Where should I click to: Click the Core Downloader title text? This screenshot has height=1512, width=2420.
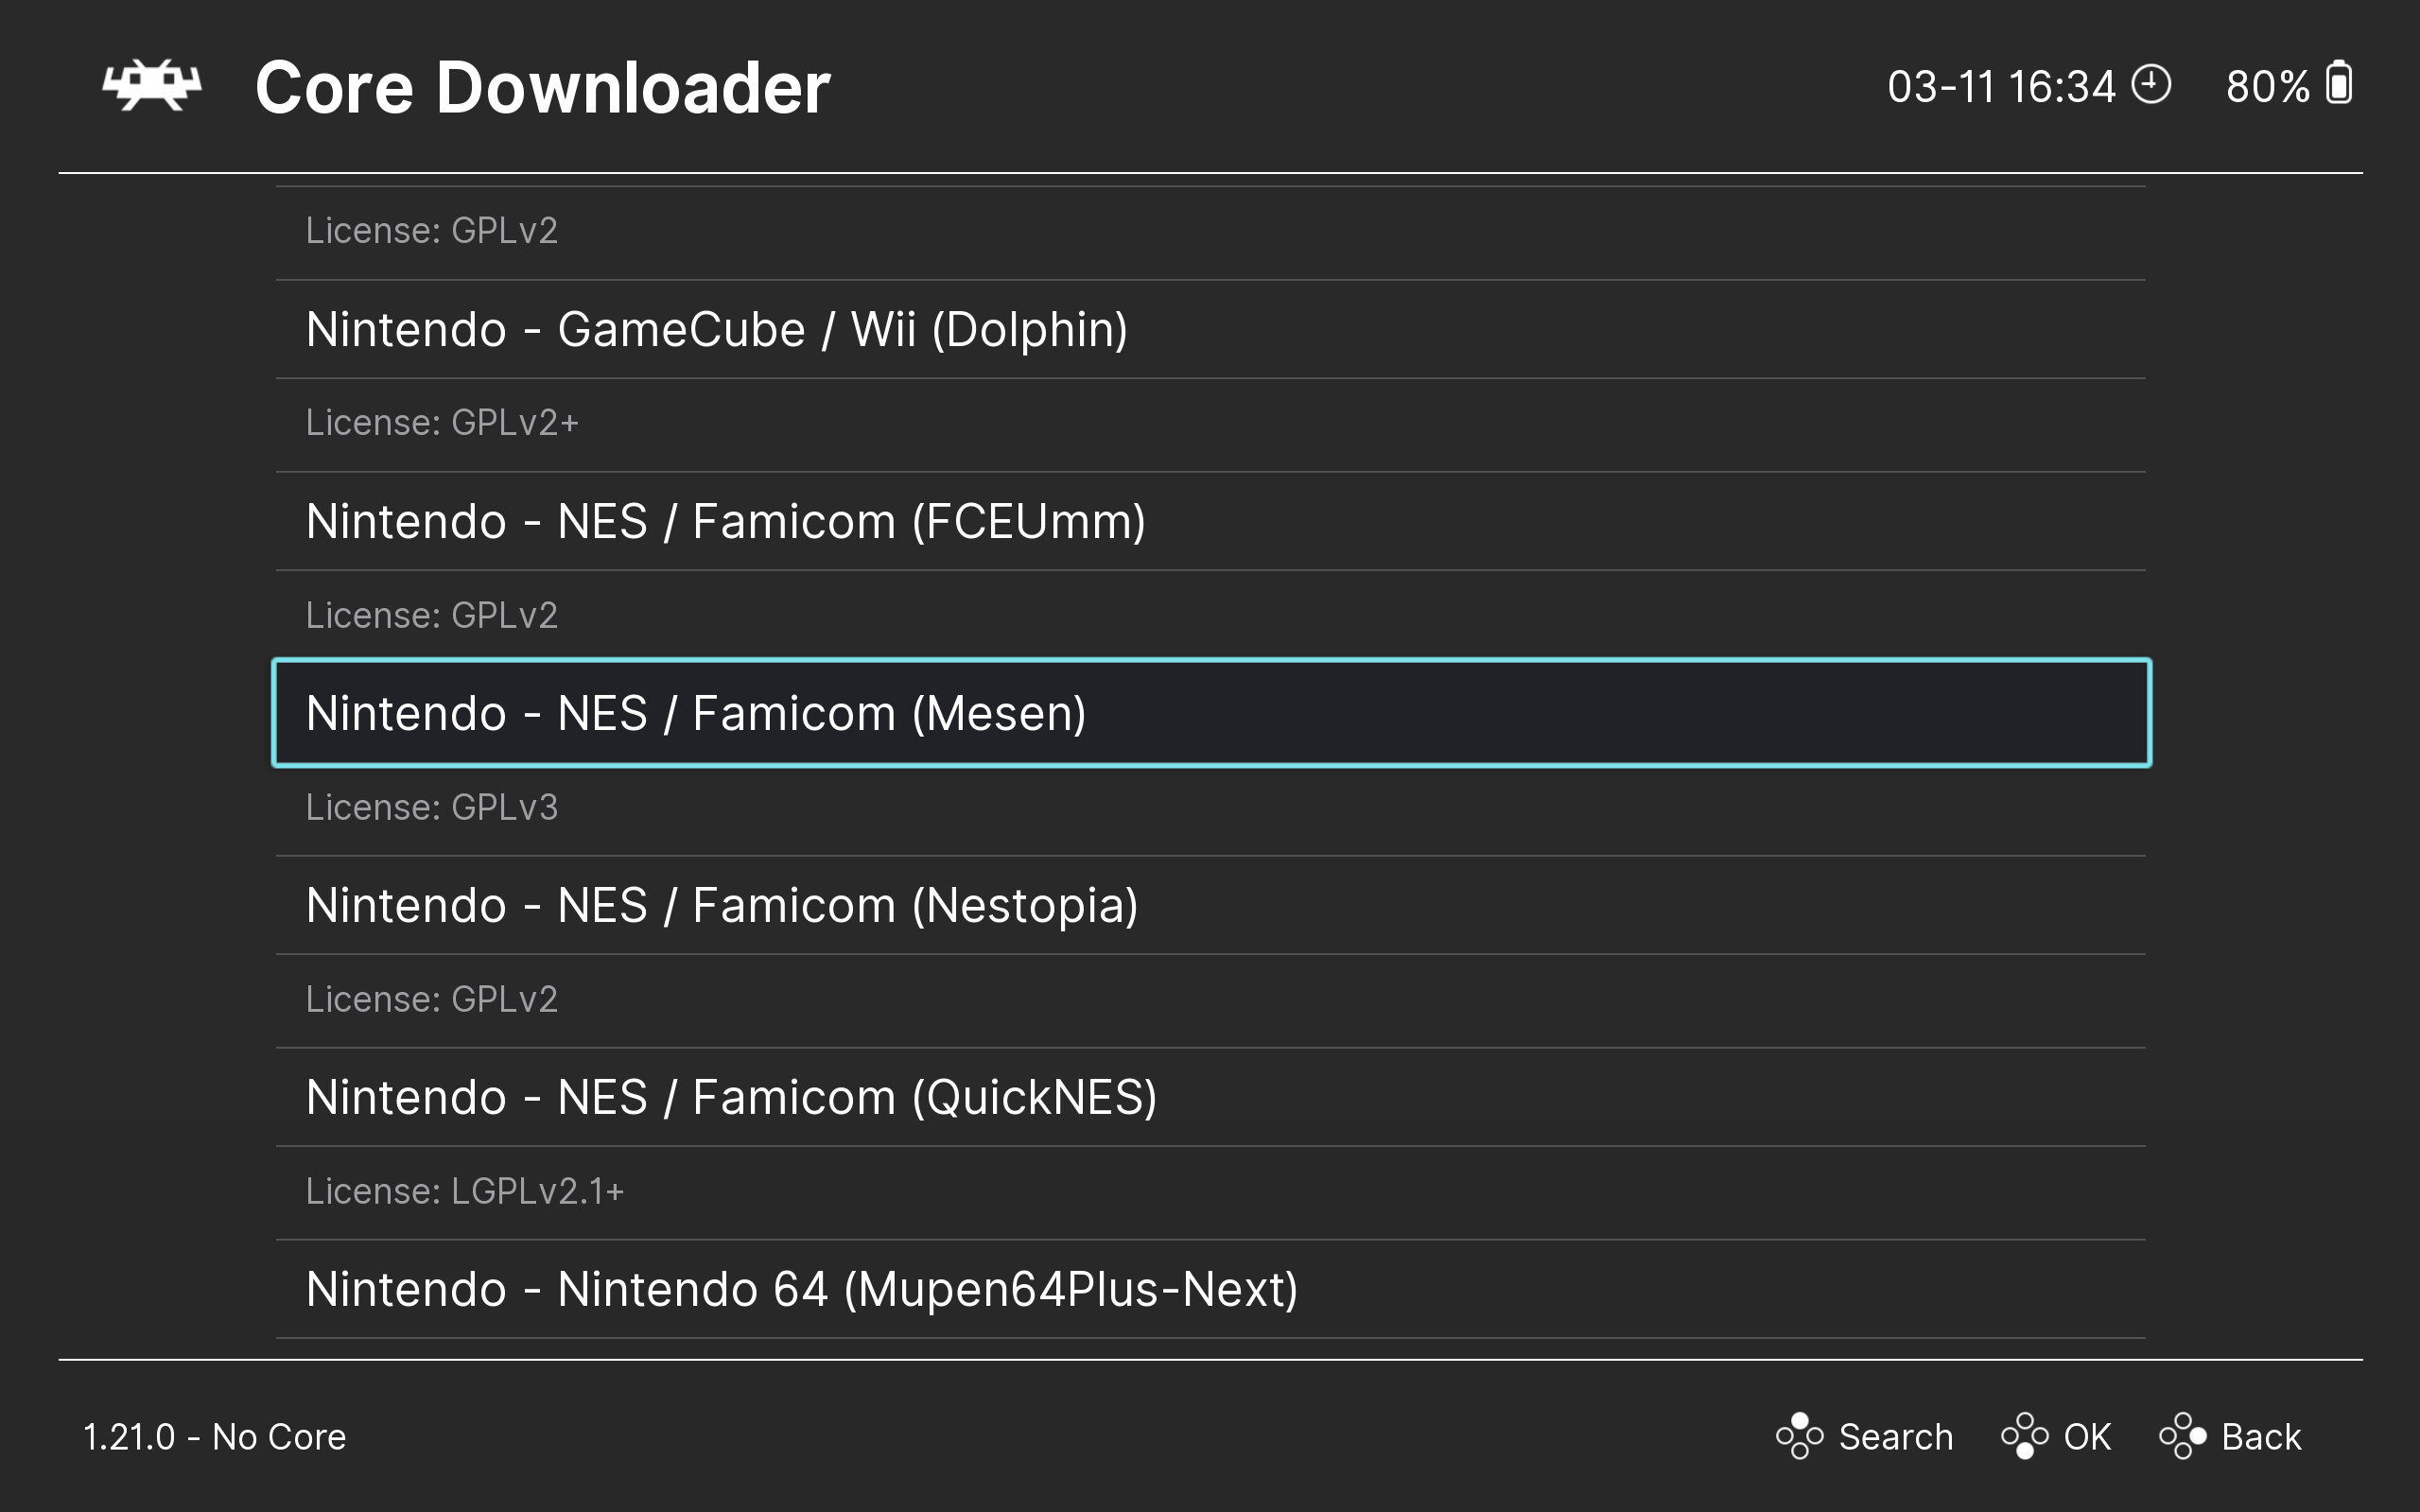tap(542, 88)
